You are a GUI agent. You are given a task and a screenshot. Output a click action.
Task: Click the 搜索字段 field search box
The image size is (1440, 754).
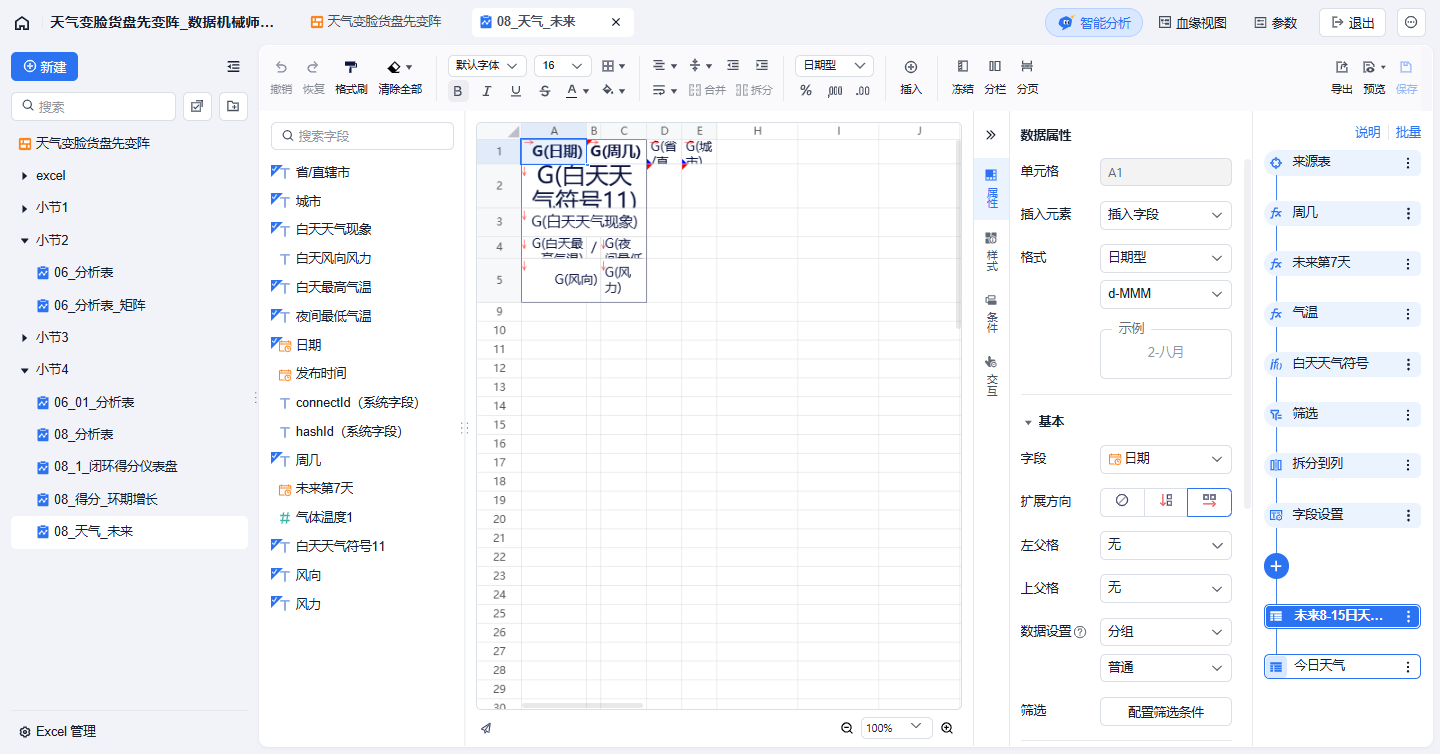click(x=362, y=136)
